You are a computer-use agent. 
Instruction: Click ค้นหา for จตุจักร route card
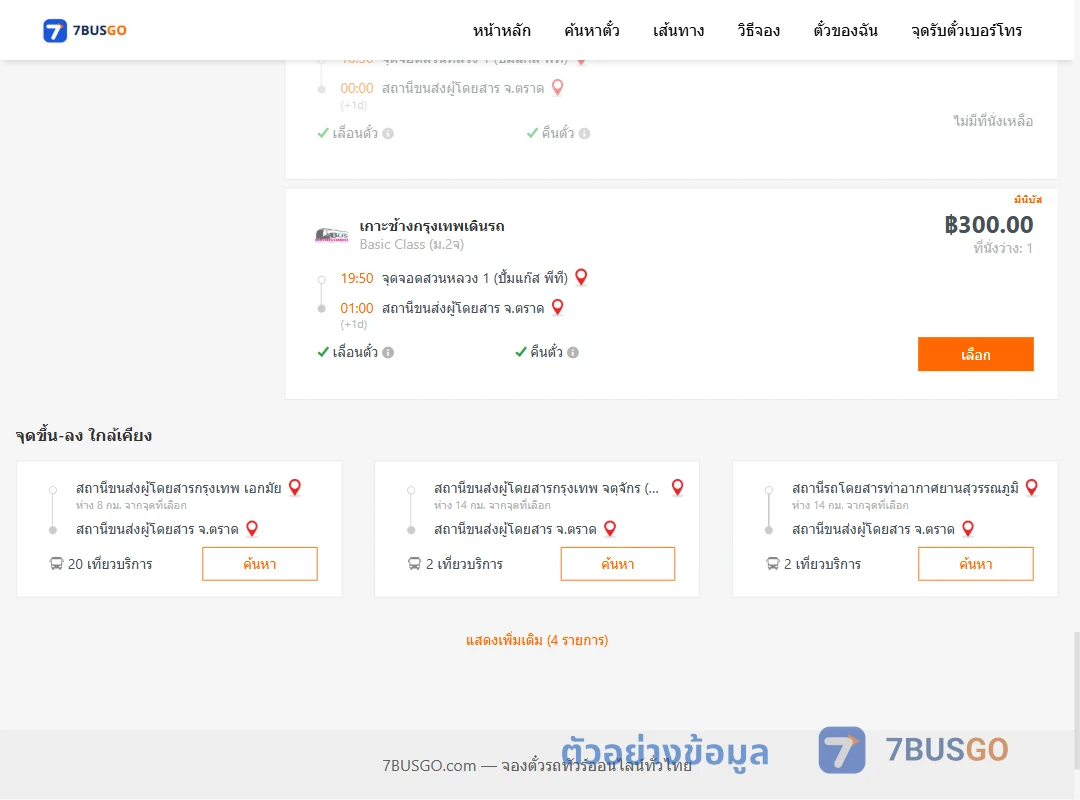click(x=618, y=564)
